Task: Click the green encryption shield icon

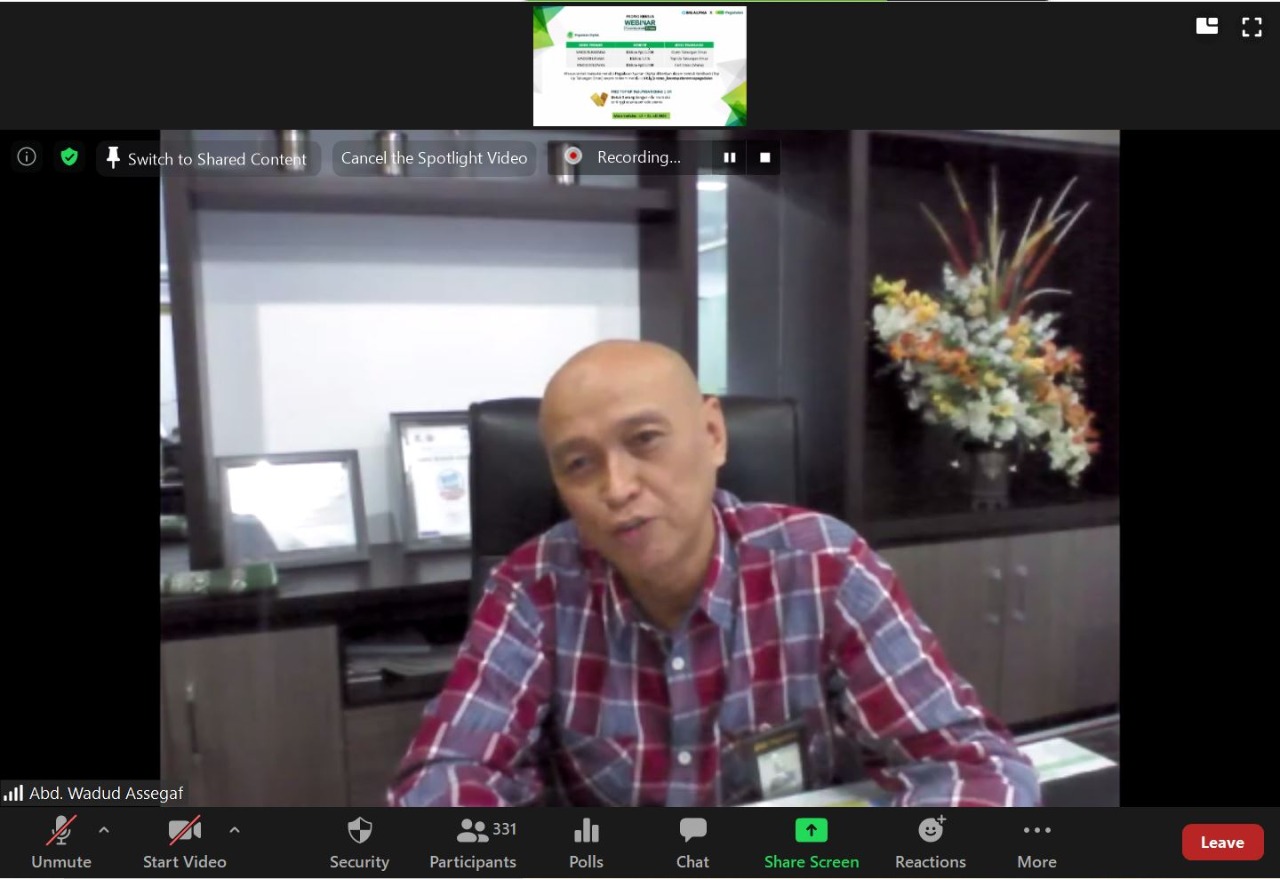Action: coord(69,157)
